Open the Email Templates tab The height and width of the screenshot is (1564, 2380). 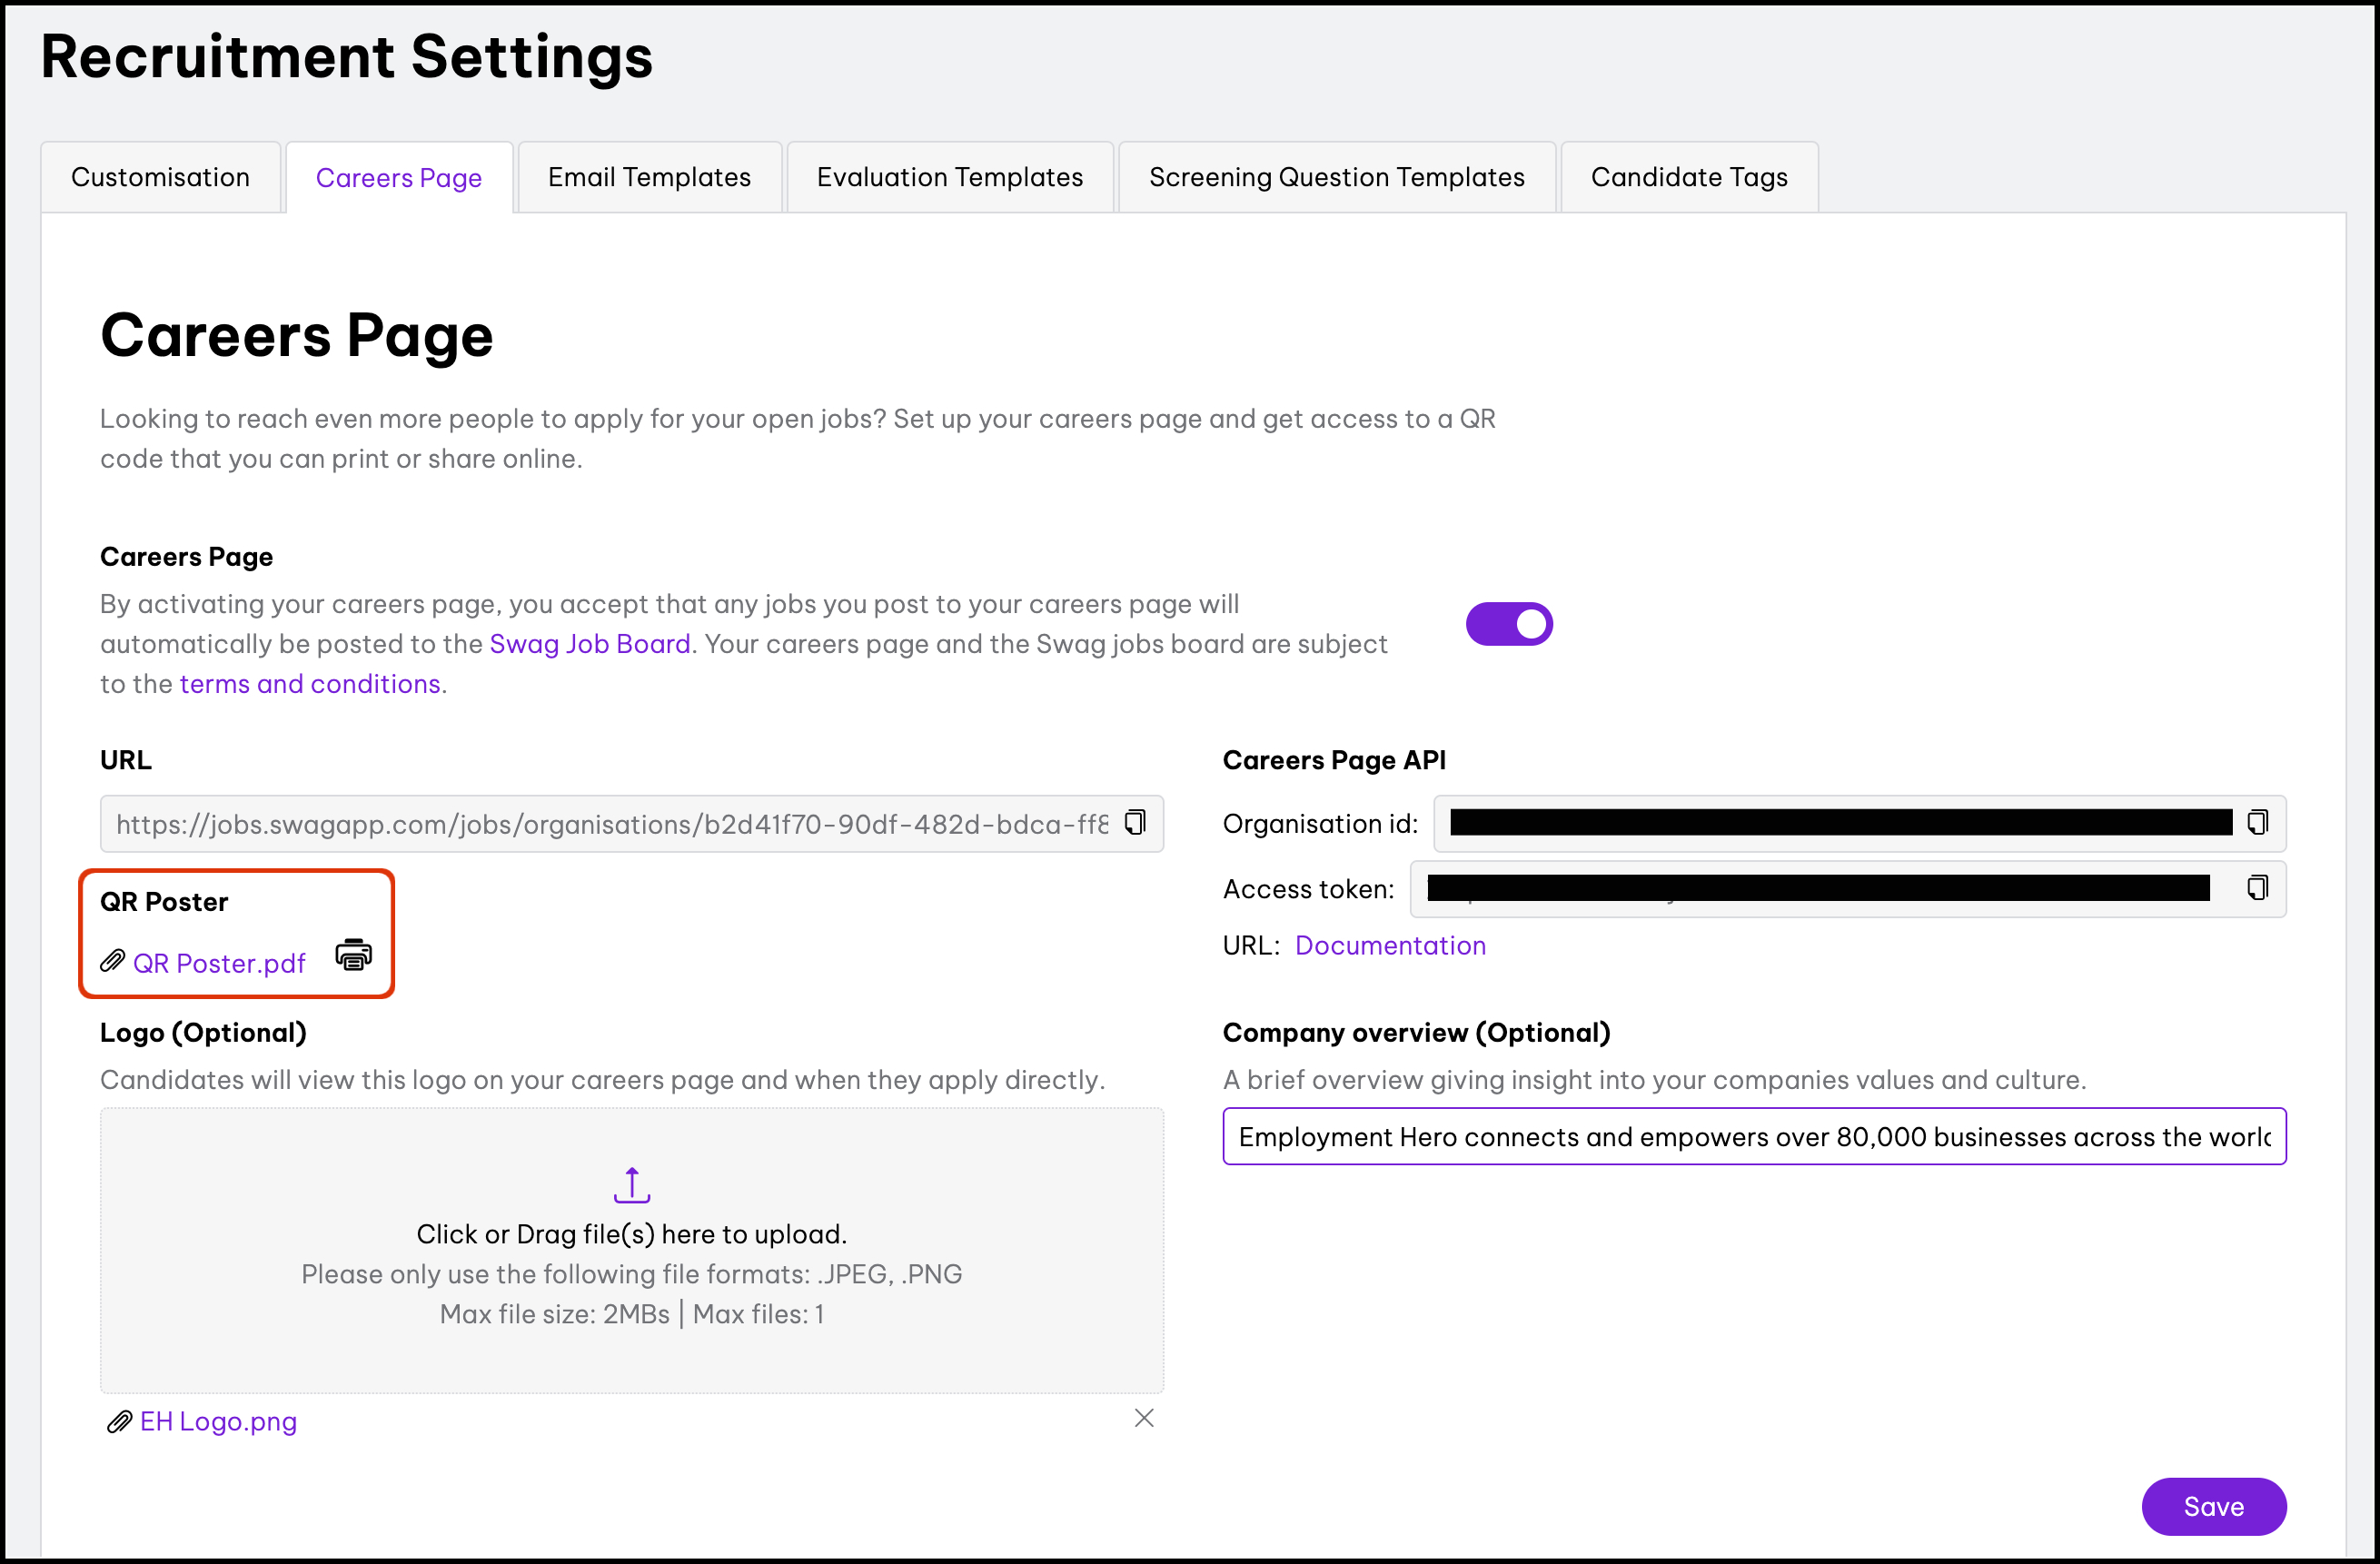coord(649,177)
